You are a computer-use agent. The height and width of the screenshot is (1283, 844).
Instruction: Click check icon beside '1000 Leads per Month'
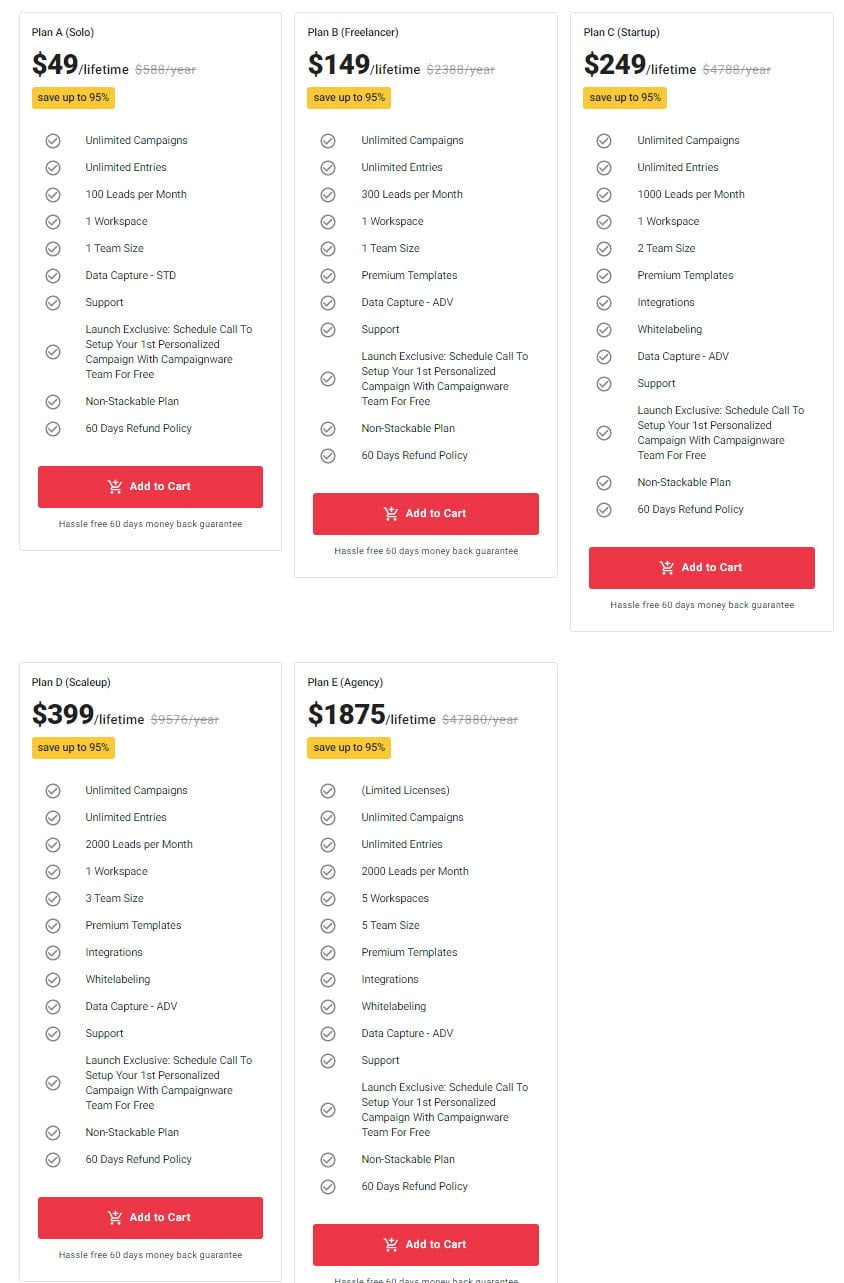604,195
